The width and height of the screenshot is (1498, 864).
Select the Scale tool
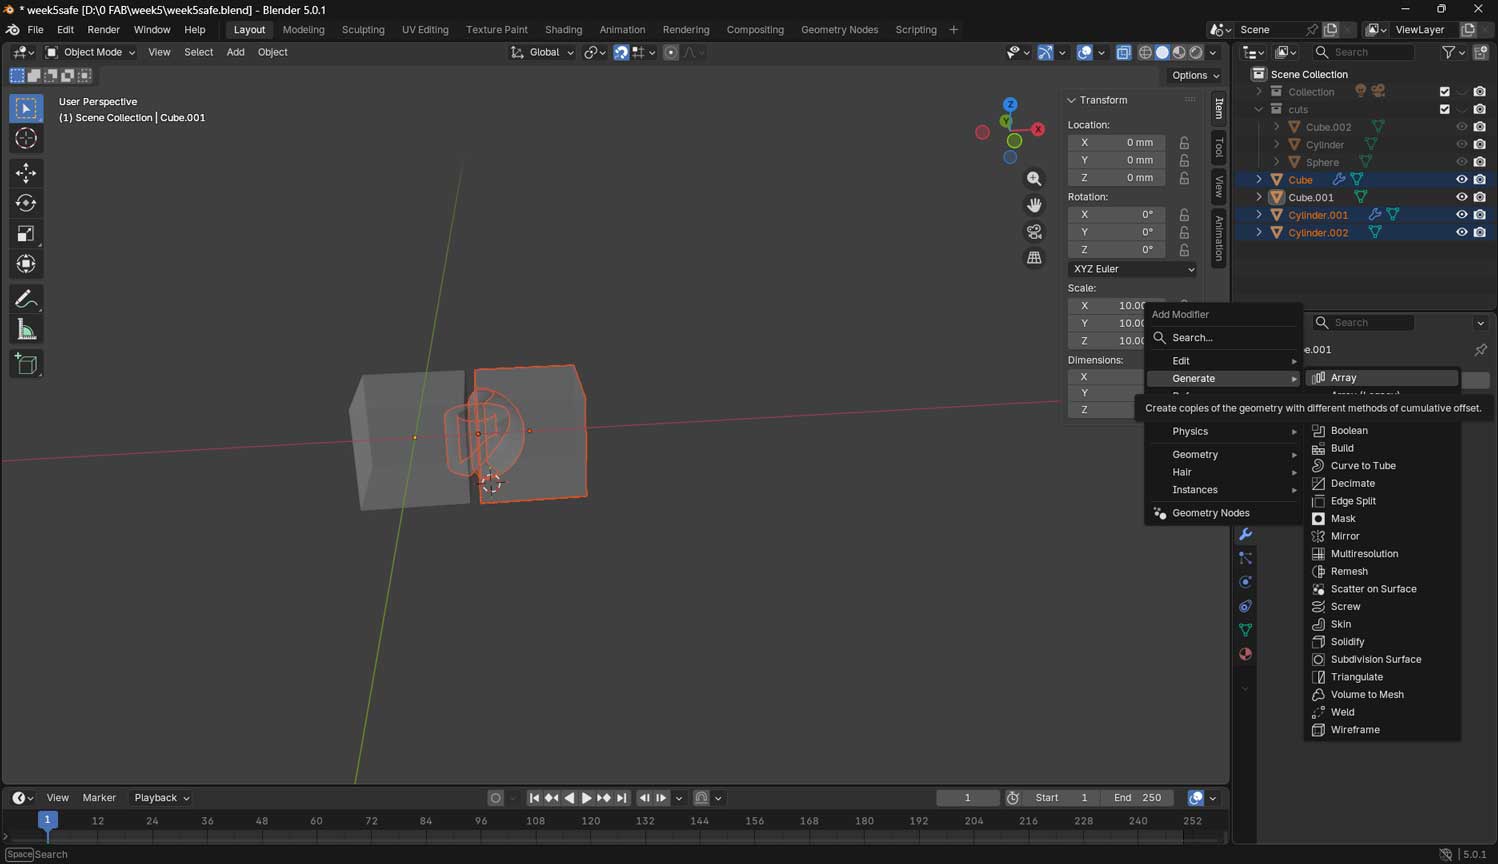26,234
